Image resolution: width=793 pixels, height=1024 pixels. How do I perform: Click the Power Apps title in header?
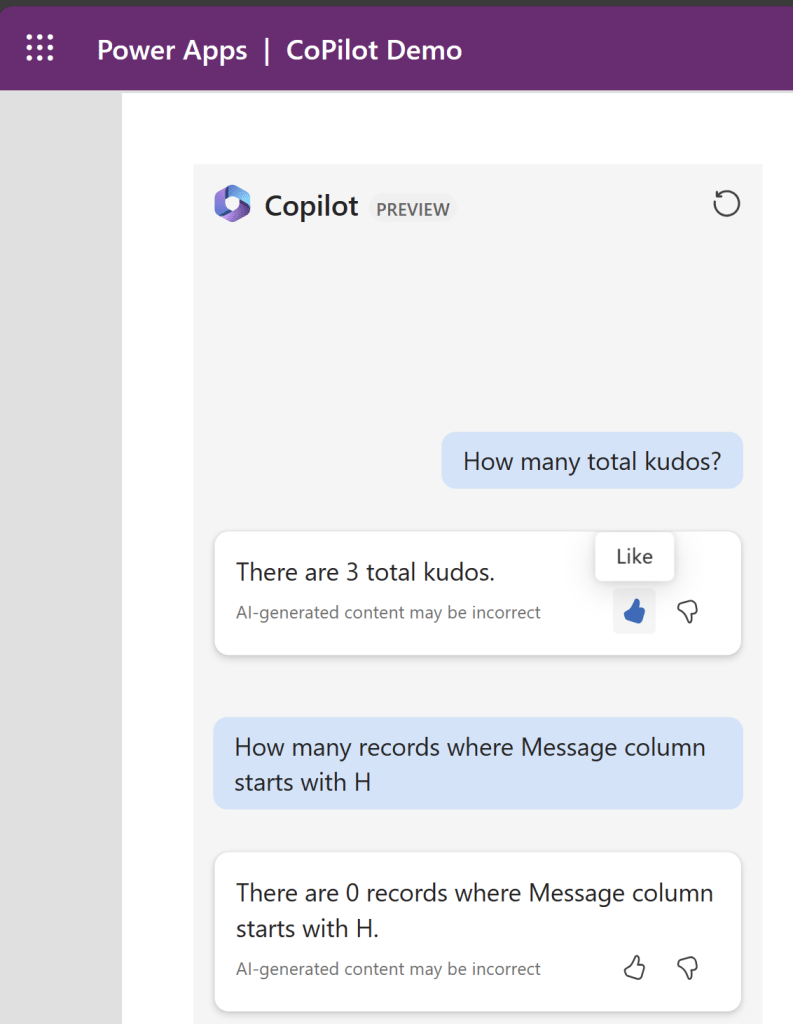172,50
